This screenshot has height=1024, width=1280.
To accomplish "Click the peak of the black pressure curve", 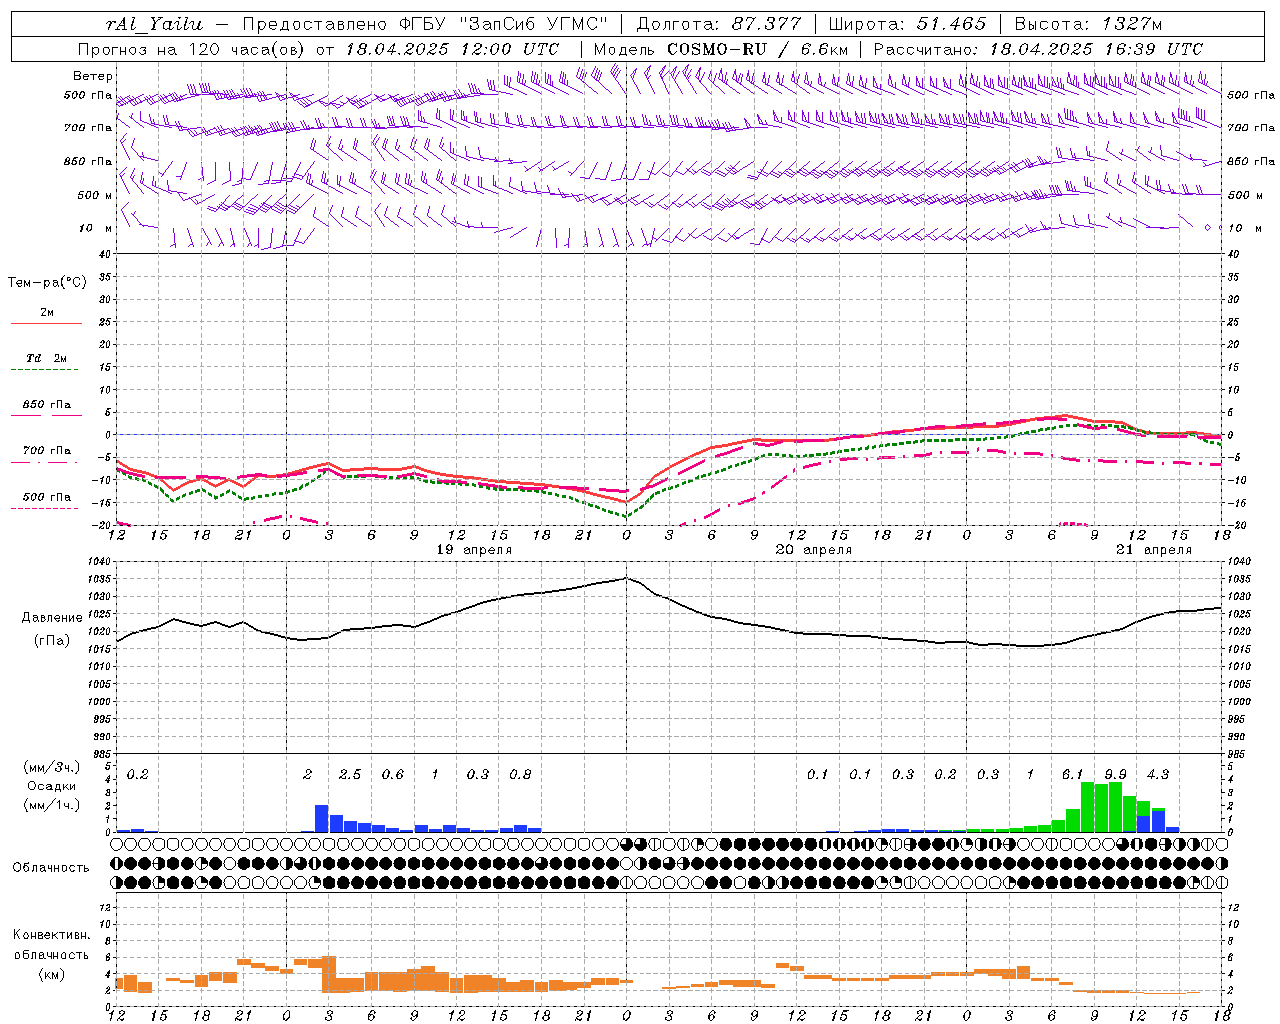I will point(627,577).
